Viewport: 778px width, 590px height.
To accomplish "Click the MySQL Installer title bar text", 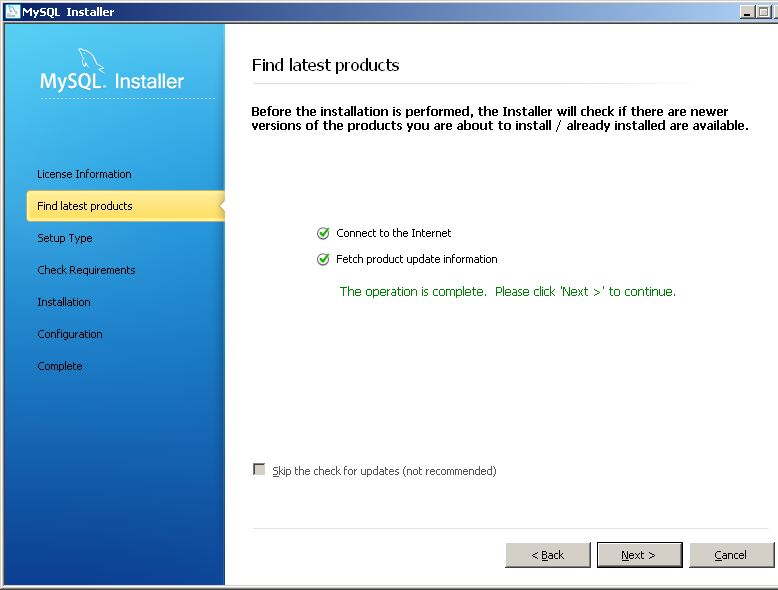I will click(68, 11).
